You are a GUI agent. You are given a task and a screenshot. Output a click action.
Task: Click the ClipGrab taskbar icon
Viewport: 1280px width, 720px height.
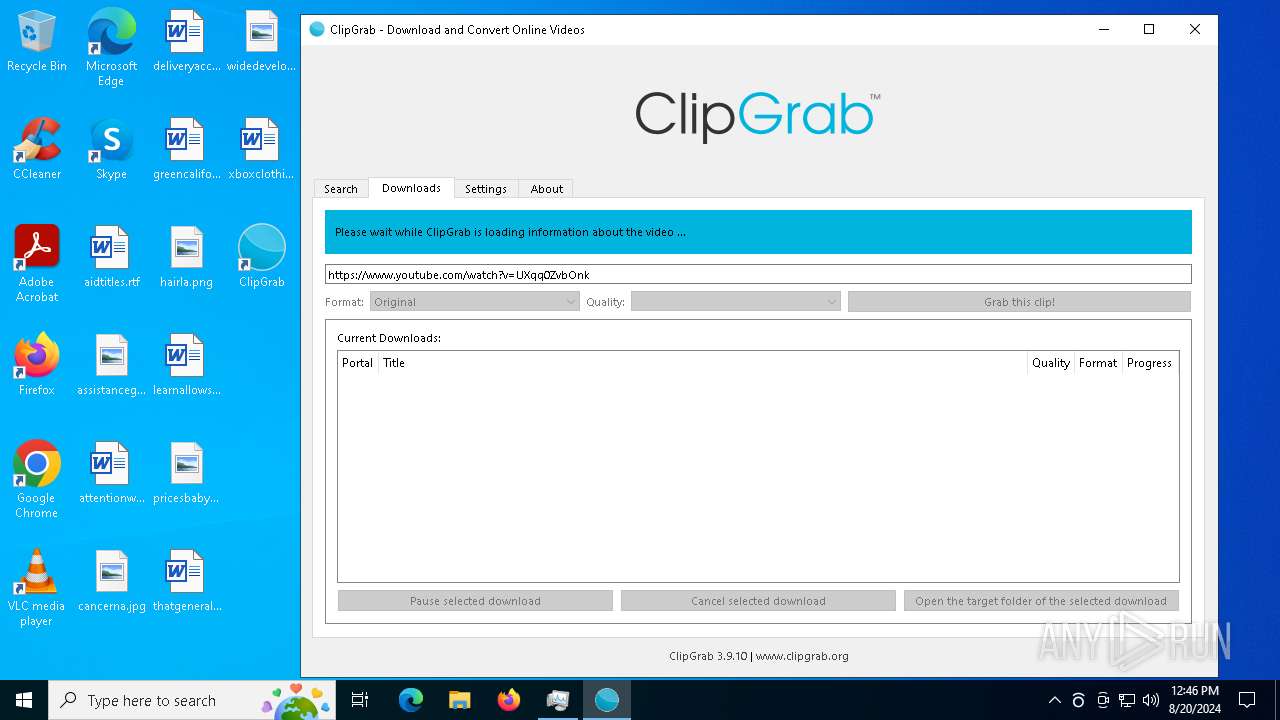point(606,700)
